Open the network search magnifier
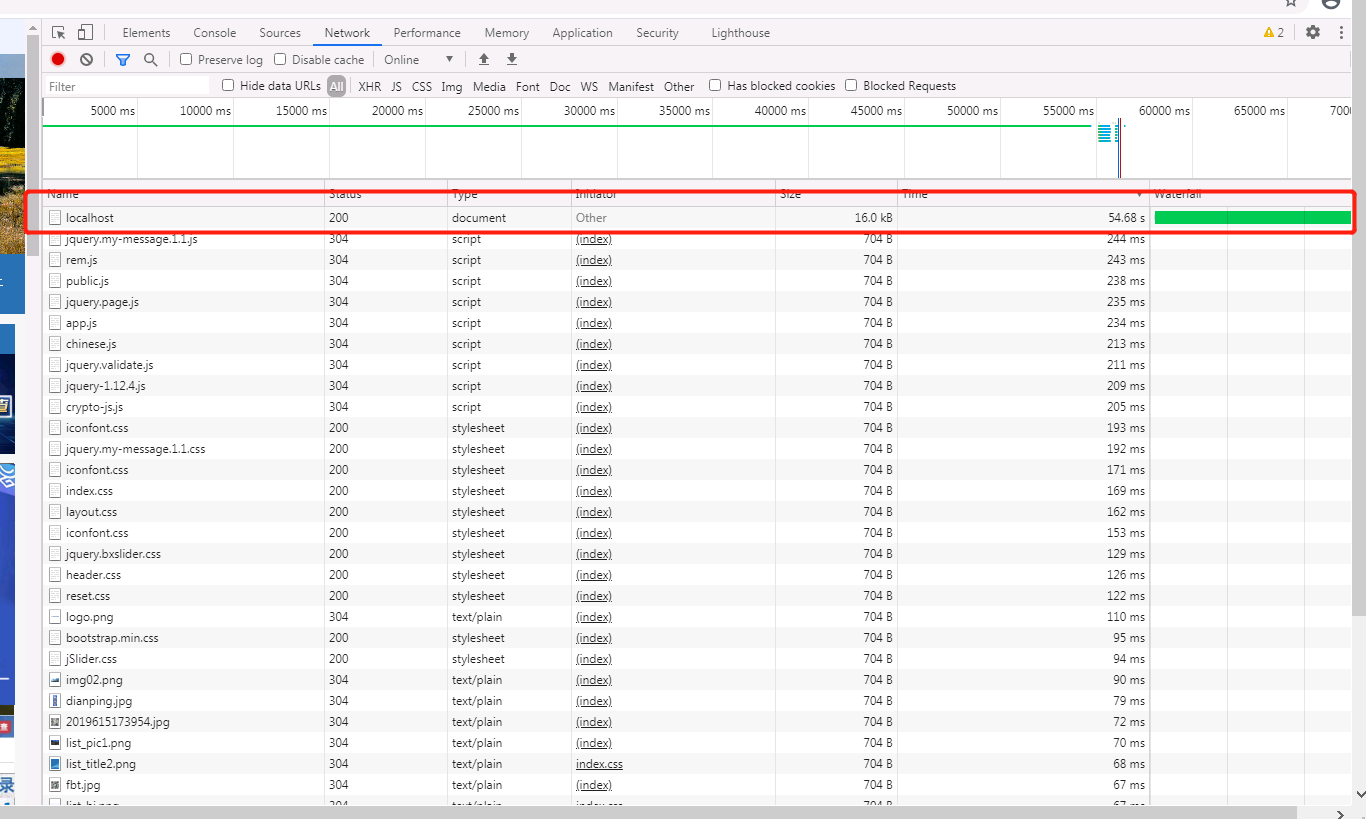This screenshot has height=819, width=1366. (151, 60)
